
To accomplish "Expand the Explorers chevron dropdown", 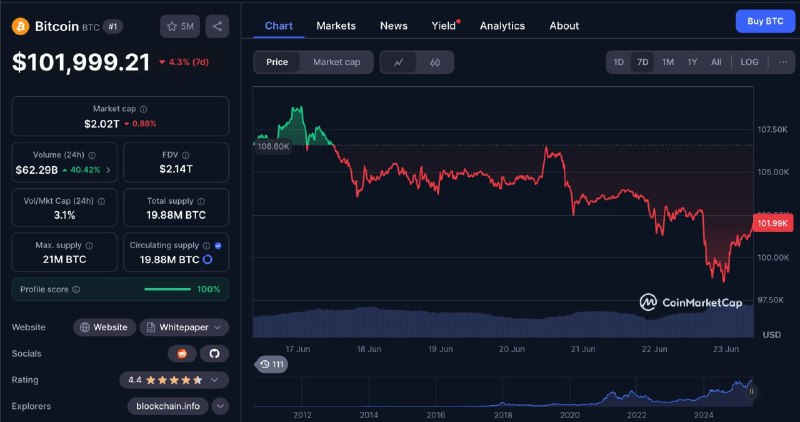I will (220, 406).
